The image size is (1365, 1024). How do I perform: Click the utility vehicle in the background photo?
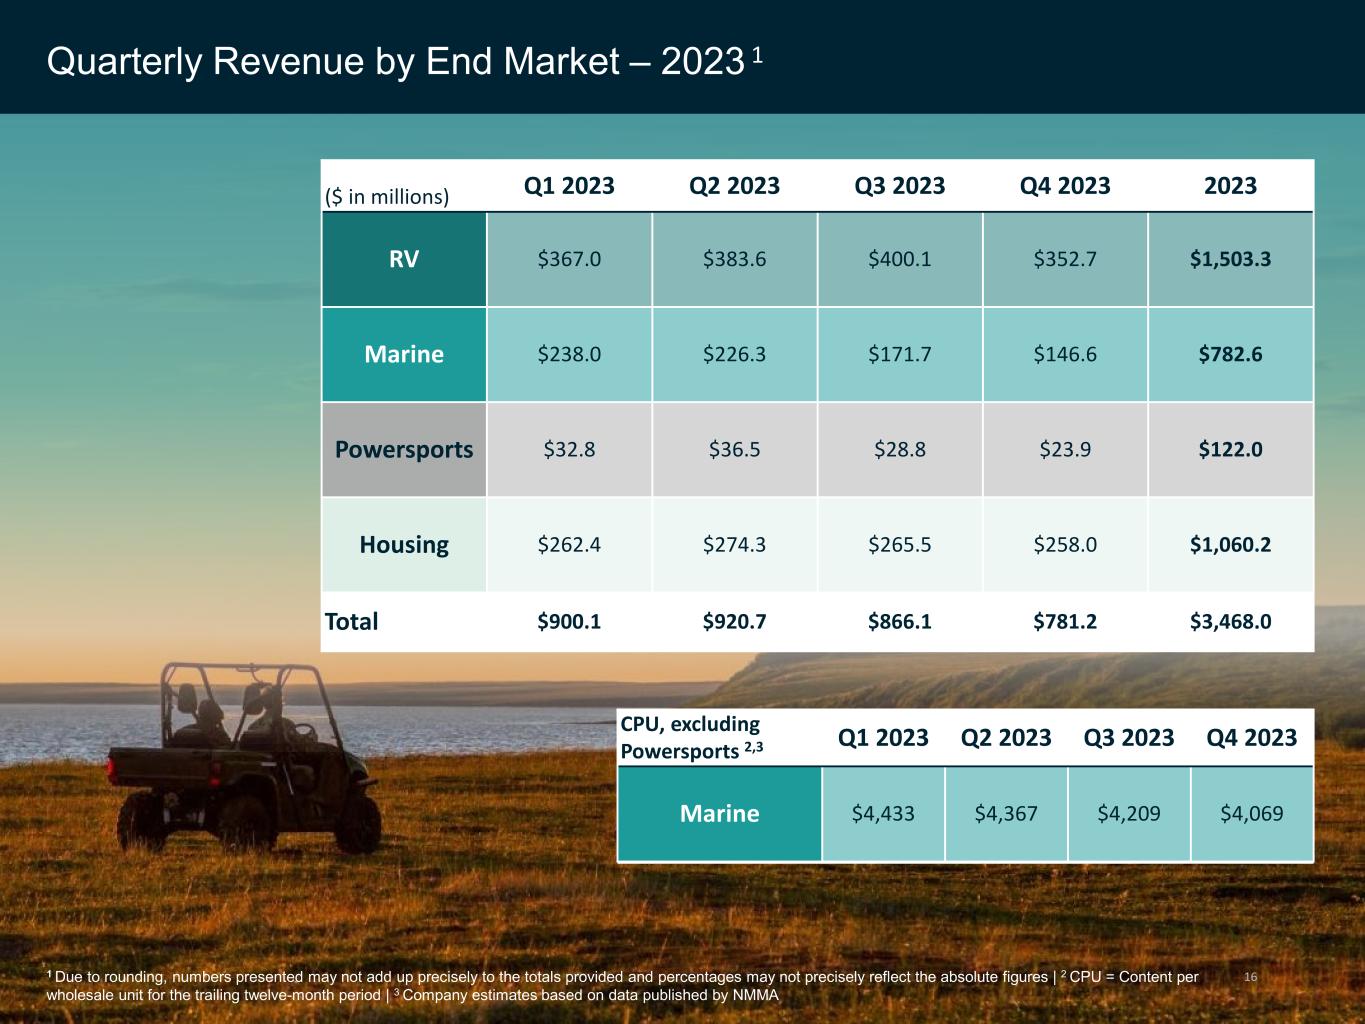pyautogui.click(x=245, y=760)
